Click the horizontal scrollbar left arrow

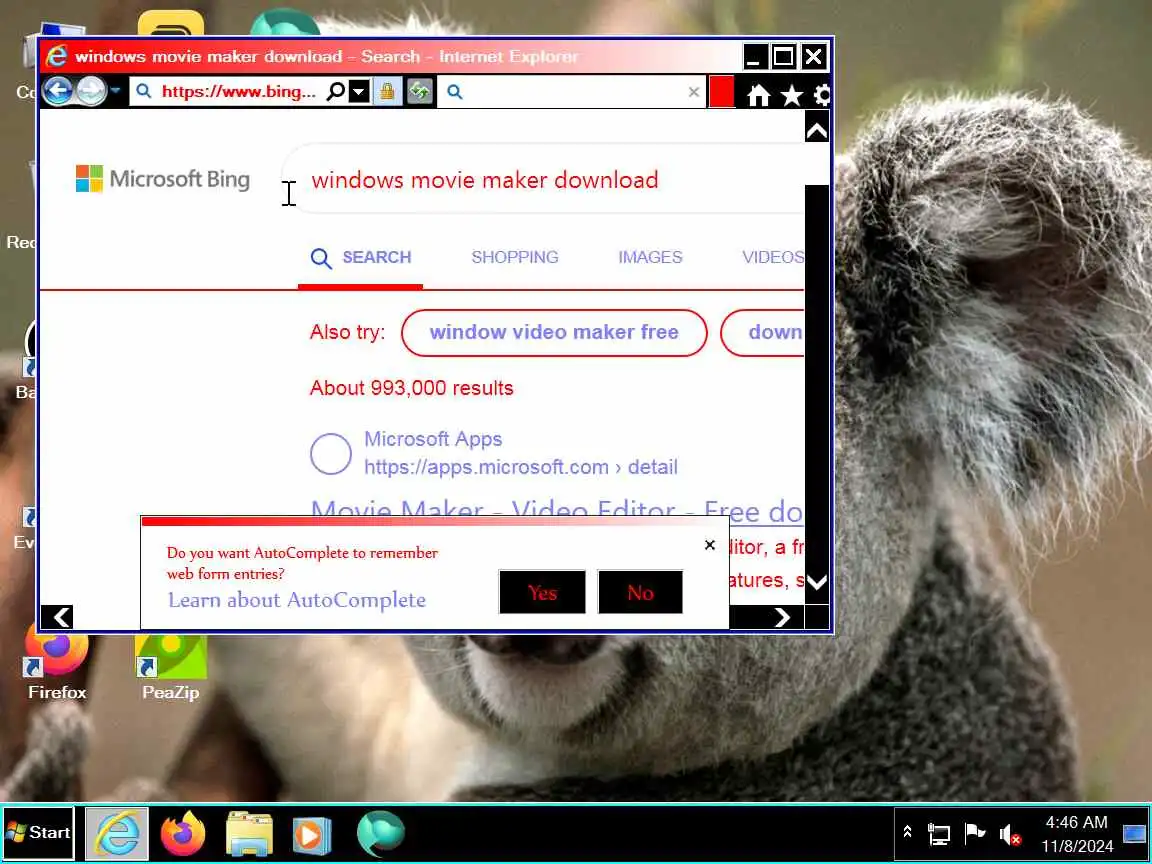click(x=62, y=617)
